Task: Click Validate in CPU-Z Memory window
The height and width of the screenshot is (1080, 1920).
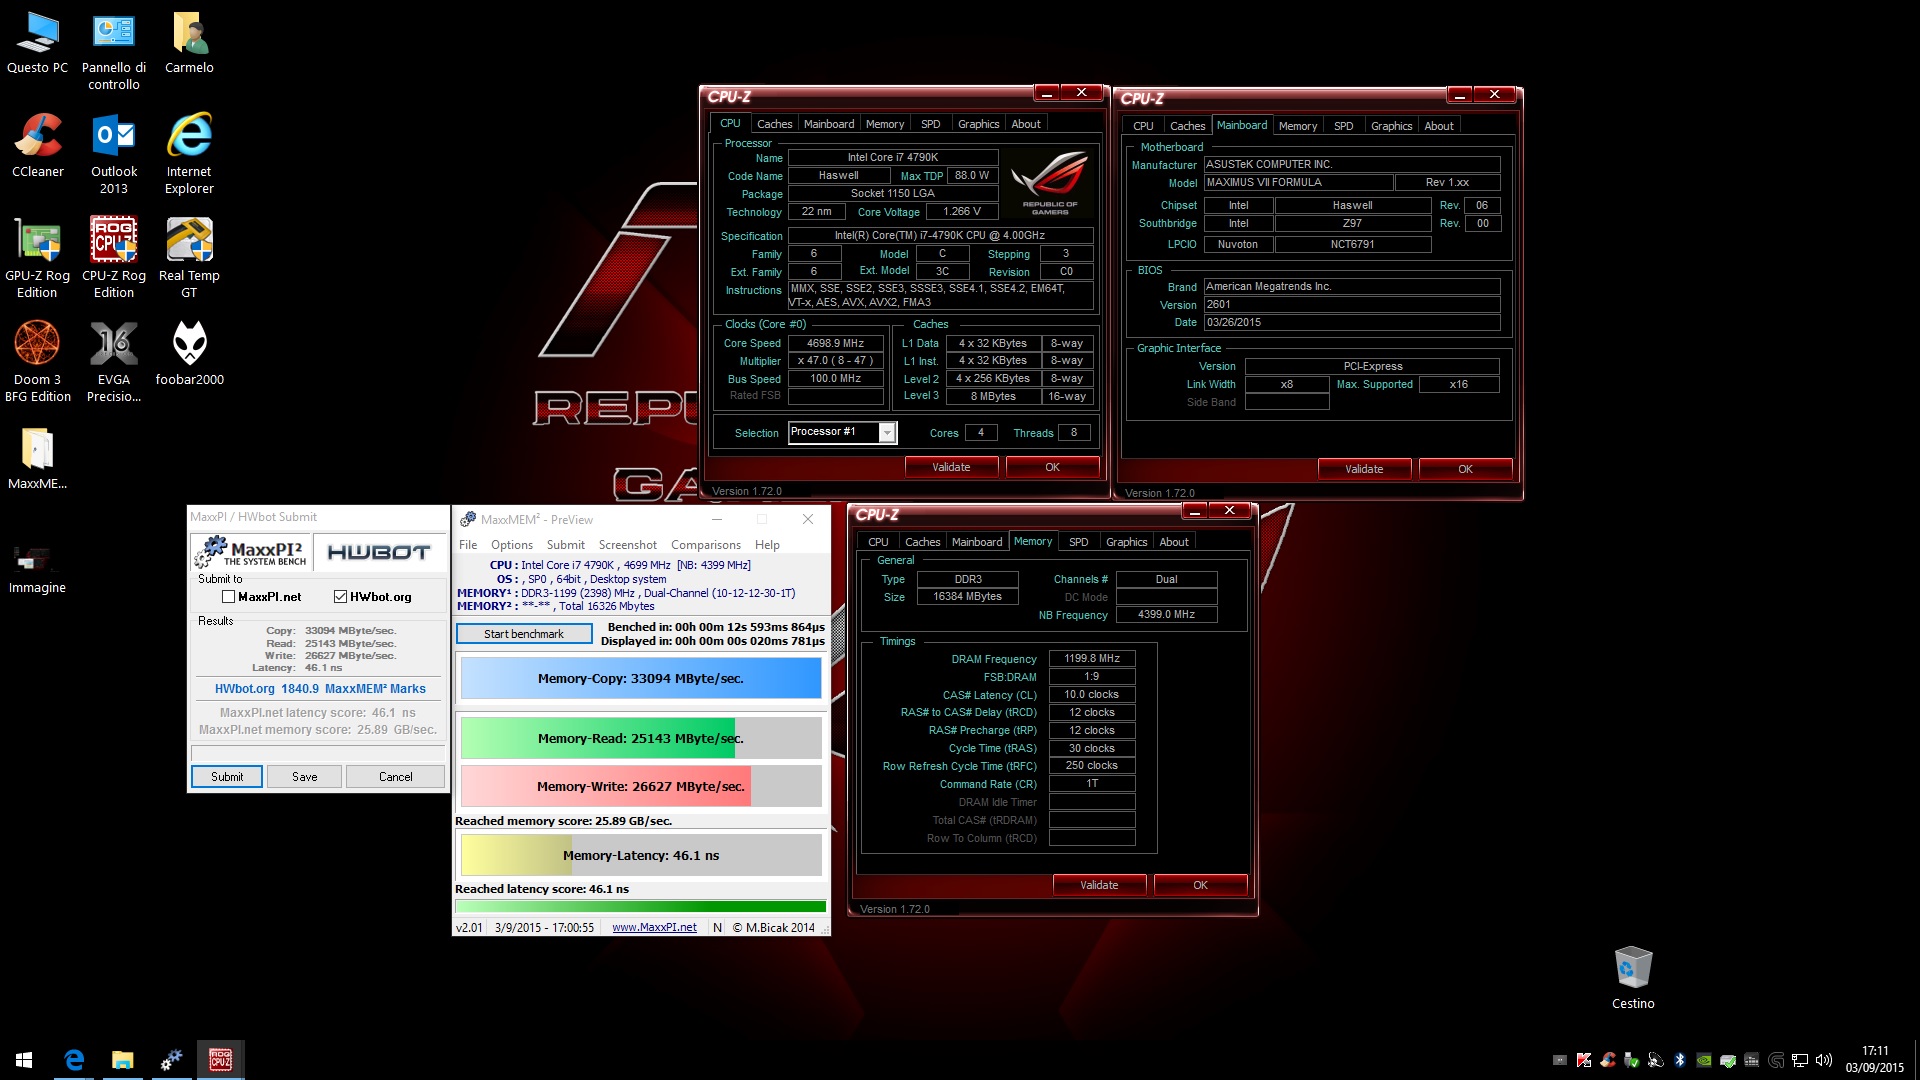Action: [x=1099, y=885]
